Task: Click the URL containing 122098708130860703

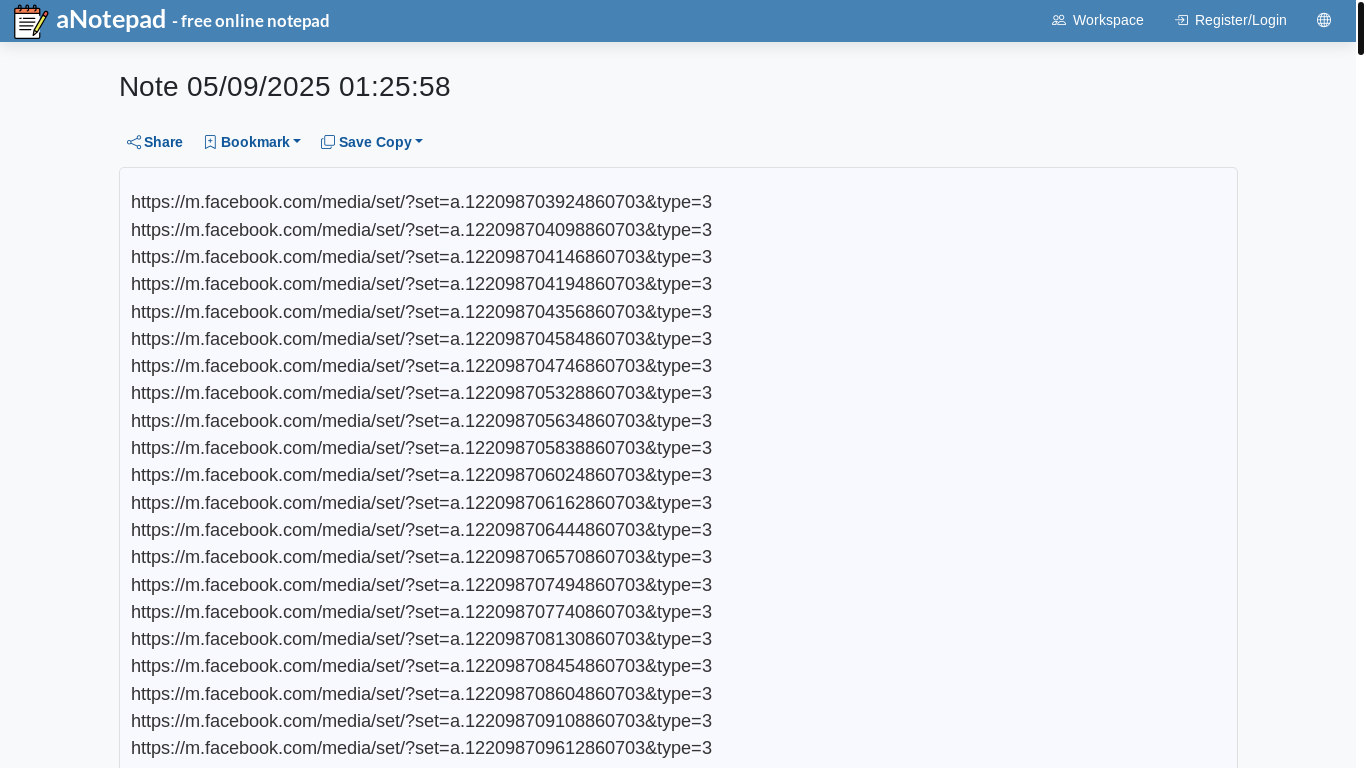Action: tap(421, 639)
